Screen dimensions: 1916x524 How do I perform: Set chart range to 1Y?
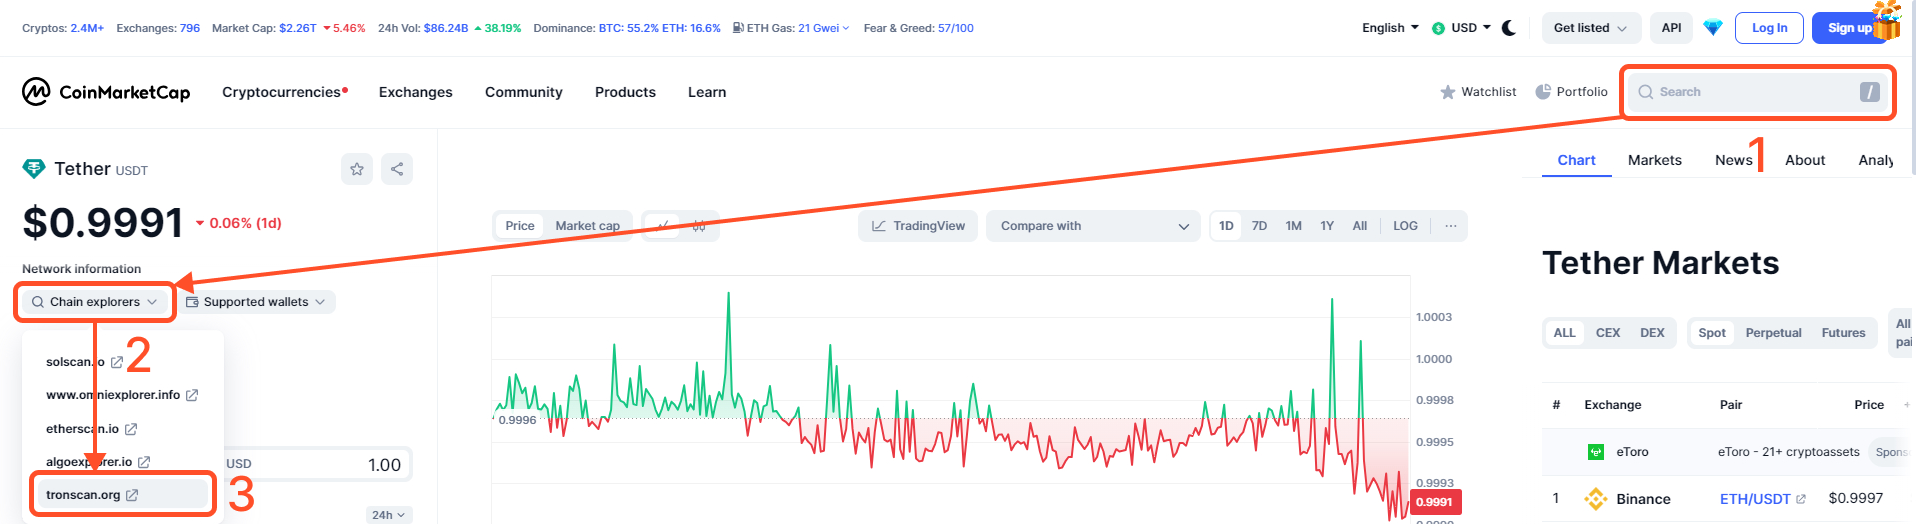(1327, 226)
